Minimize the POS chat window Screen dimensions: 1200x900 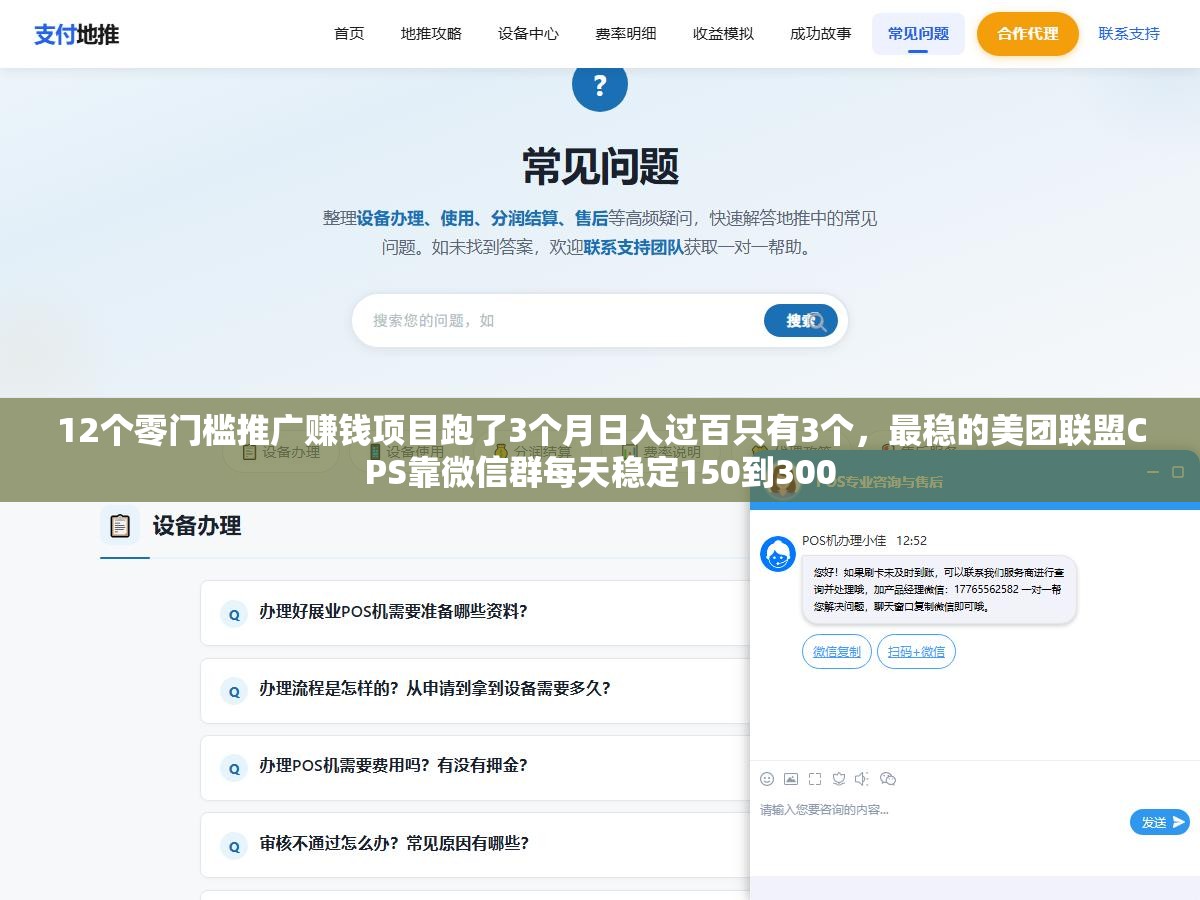point(1153,472)
